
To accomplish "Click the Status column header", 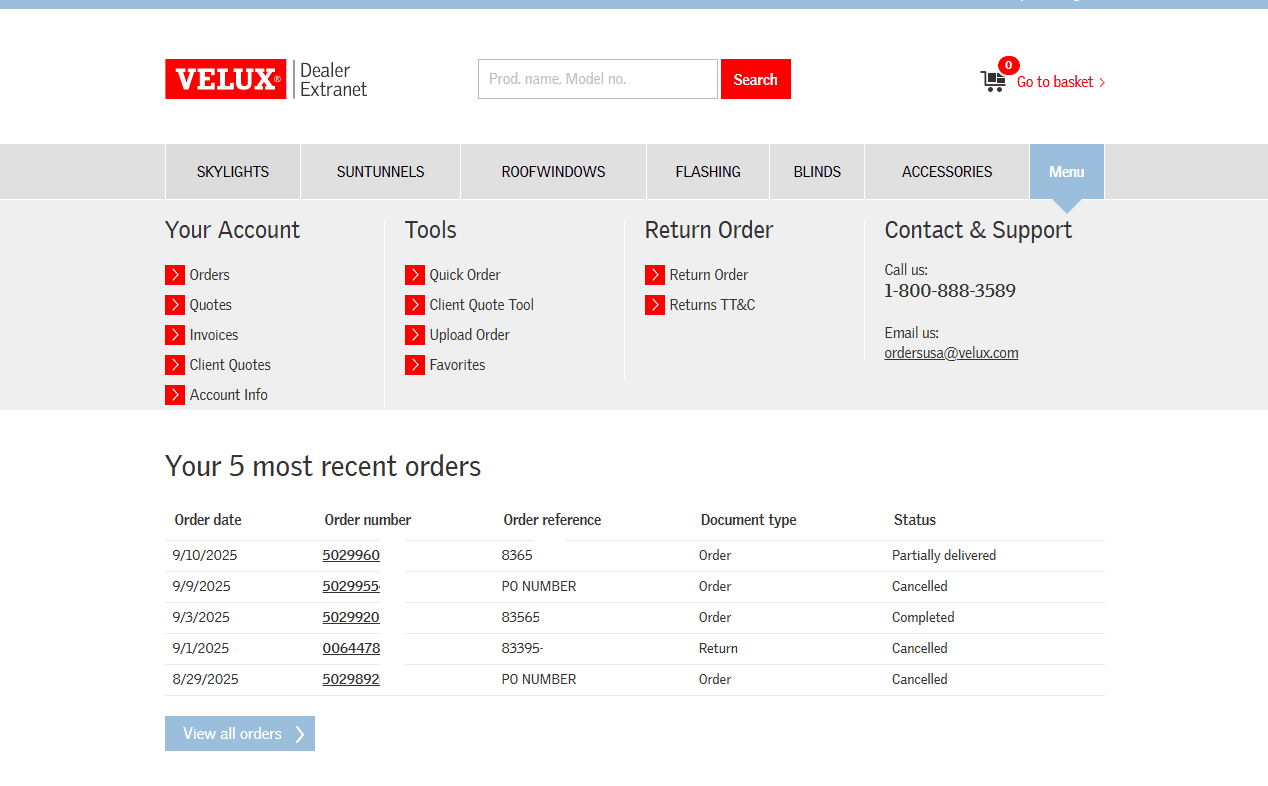I will point(915,520).
